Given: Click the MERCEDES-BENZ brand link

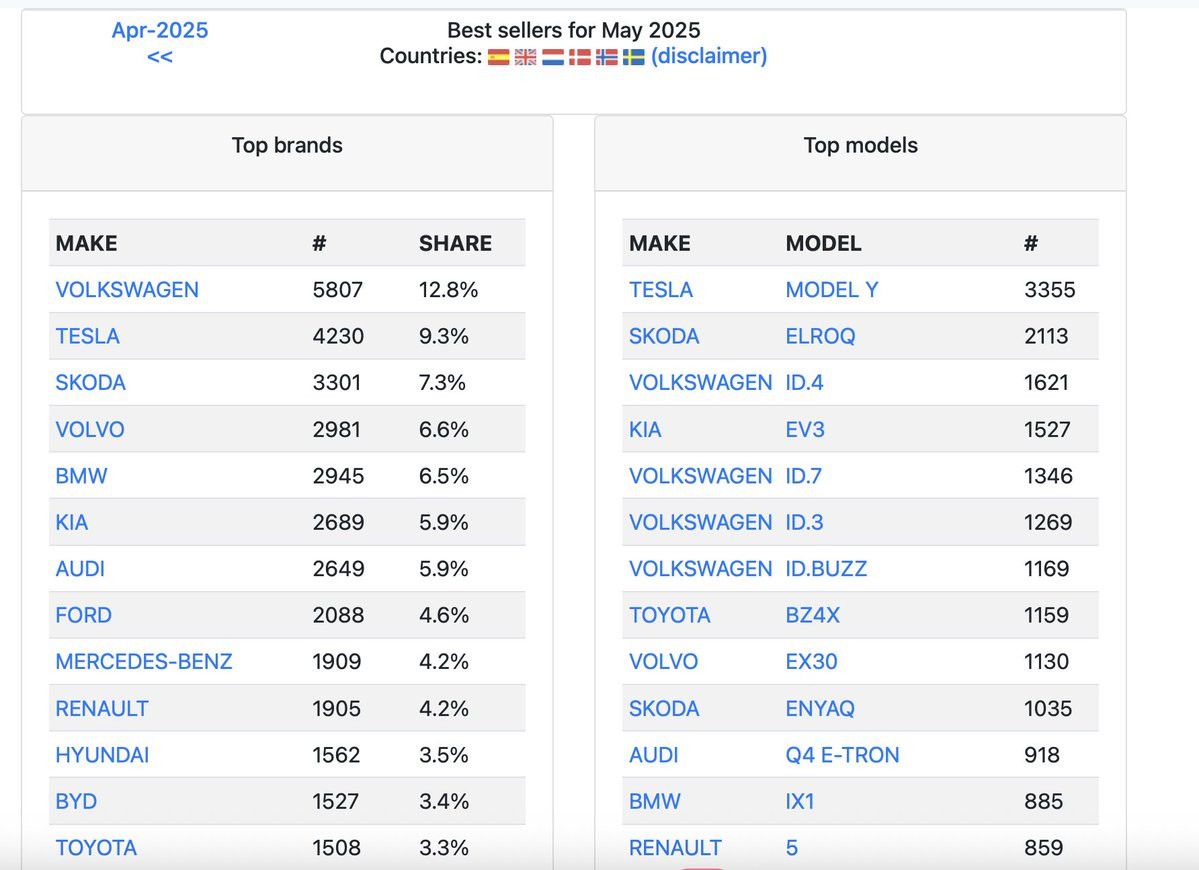Looking at the screenshot, I should point(144,662).
